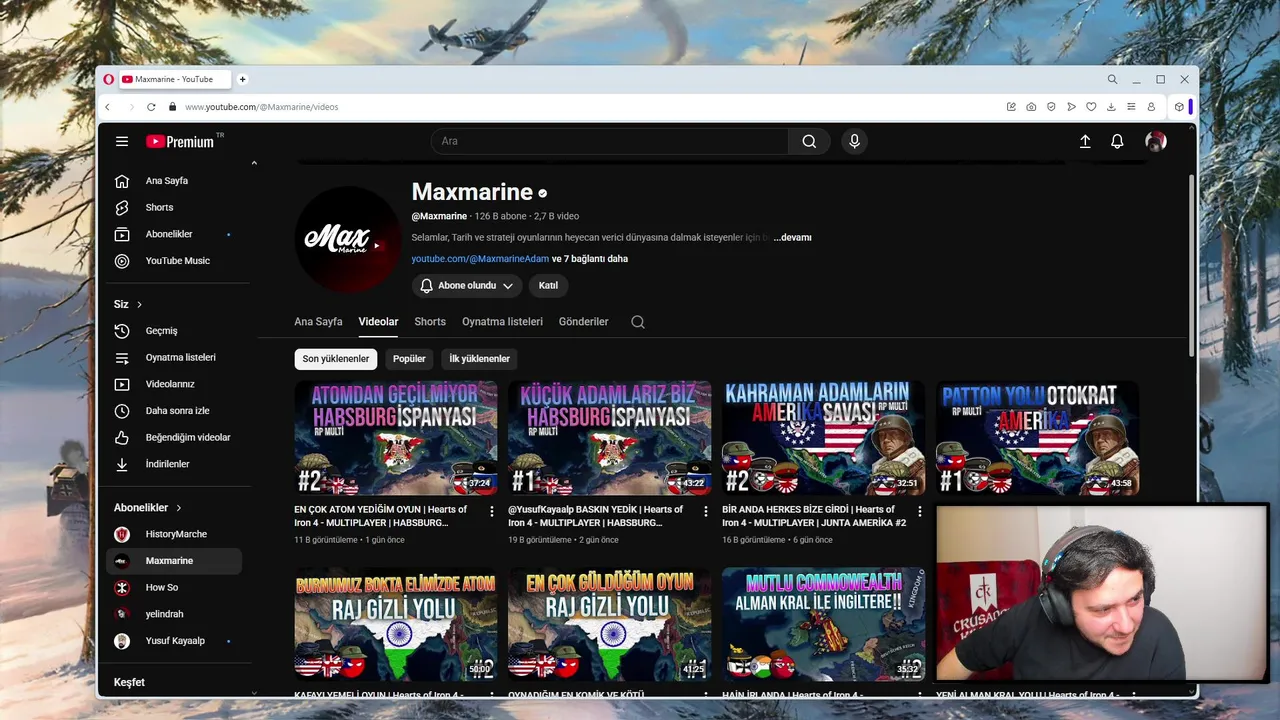Open the Opera profile icon

tap(1151, 107)
